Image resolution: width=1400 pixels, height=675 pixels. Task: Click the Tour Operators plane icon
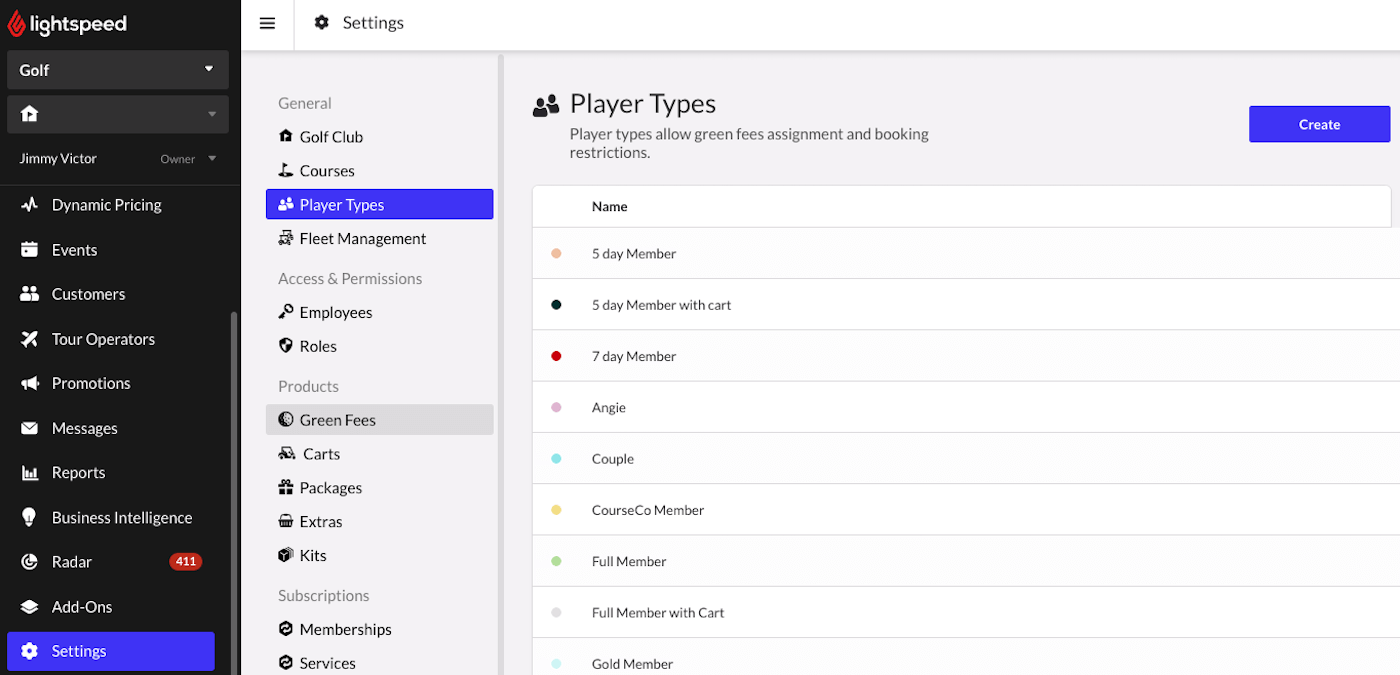[30, 339]
